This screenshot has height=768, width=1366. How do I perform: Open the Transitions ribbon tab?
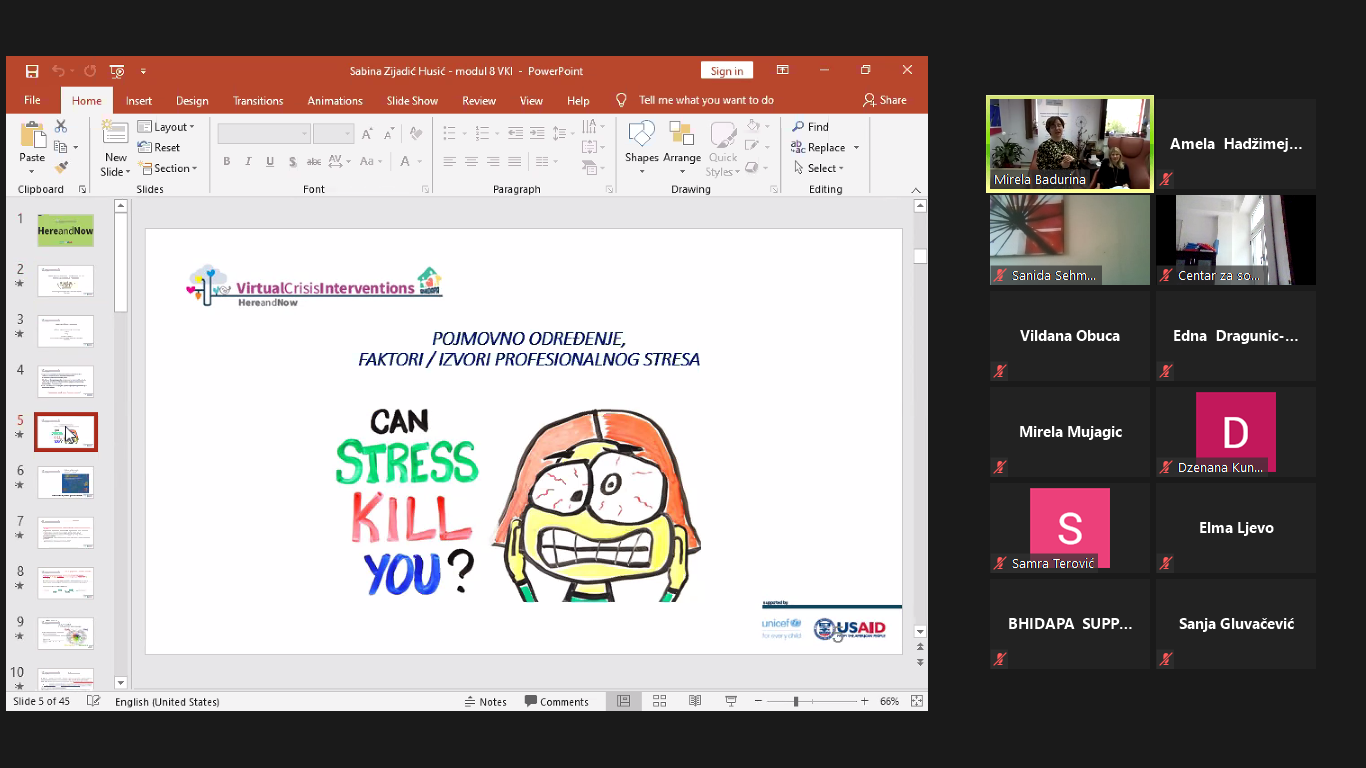[x=258, y=100]
